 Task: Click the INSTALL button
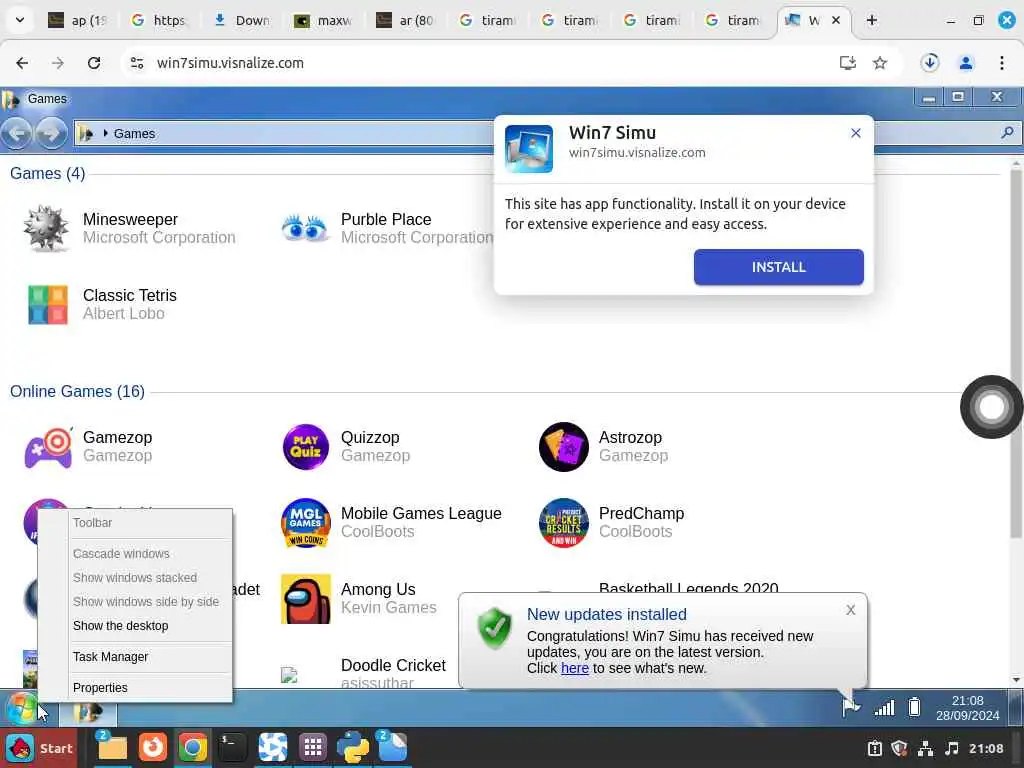coord(778,267)
